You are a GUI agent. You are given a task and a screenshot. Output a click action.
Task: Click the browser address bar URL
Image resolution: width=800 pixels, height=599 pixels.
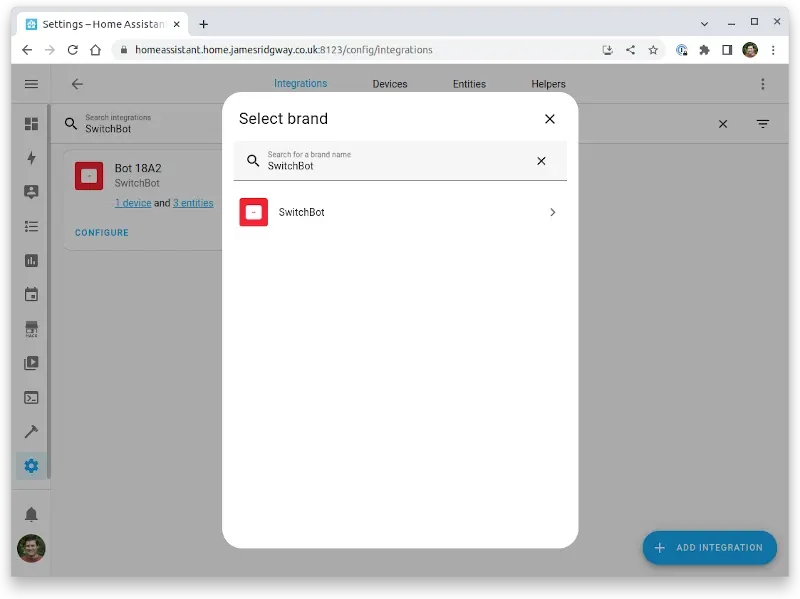[284, 50]
